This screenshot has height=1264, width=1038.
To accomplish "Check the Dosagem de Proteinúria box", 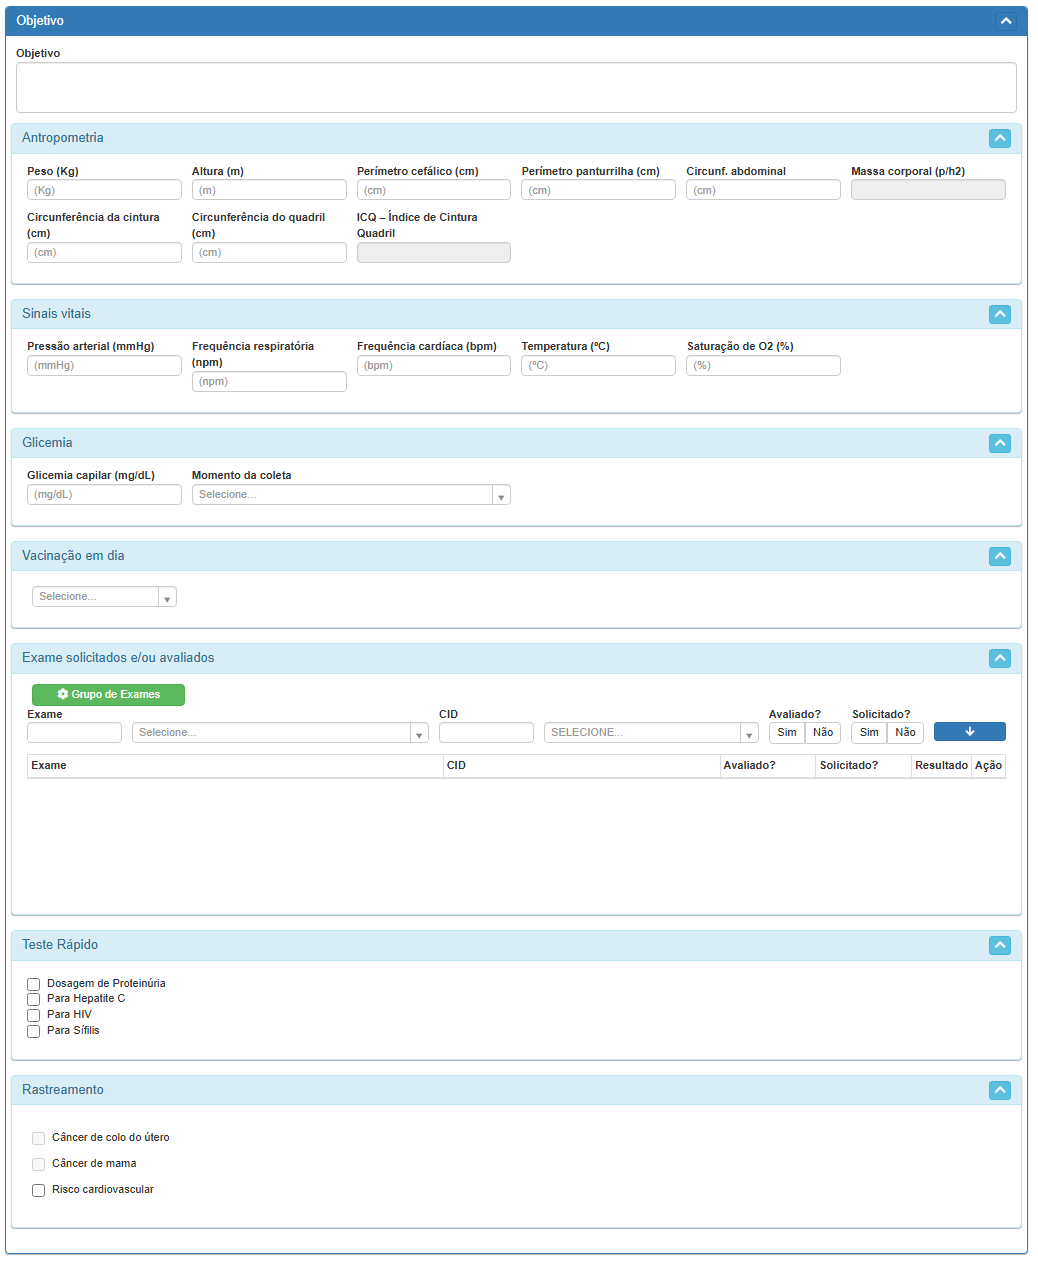I will tap(34, 984).
